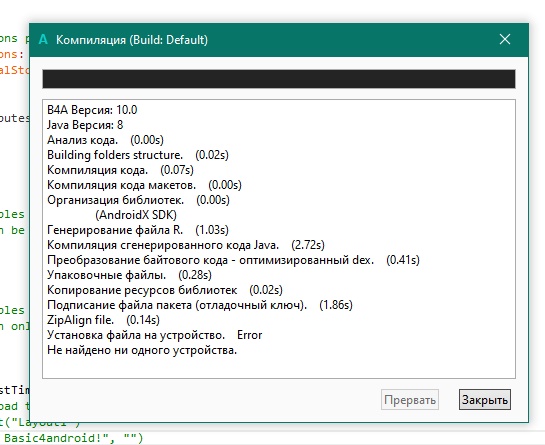Click the (AndroidX SDK) log line

click(x=136, y=215)
